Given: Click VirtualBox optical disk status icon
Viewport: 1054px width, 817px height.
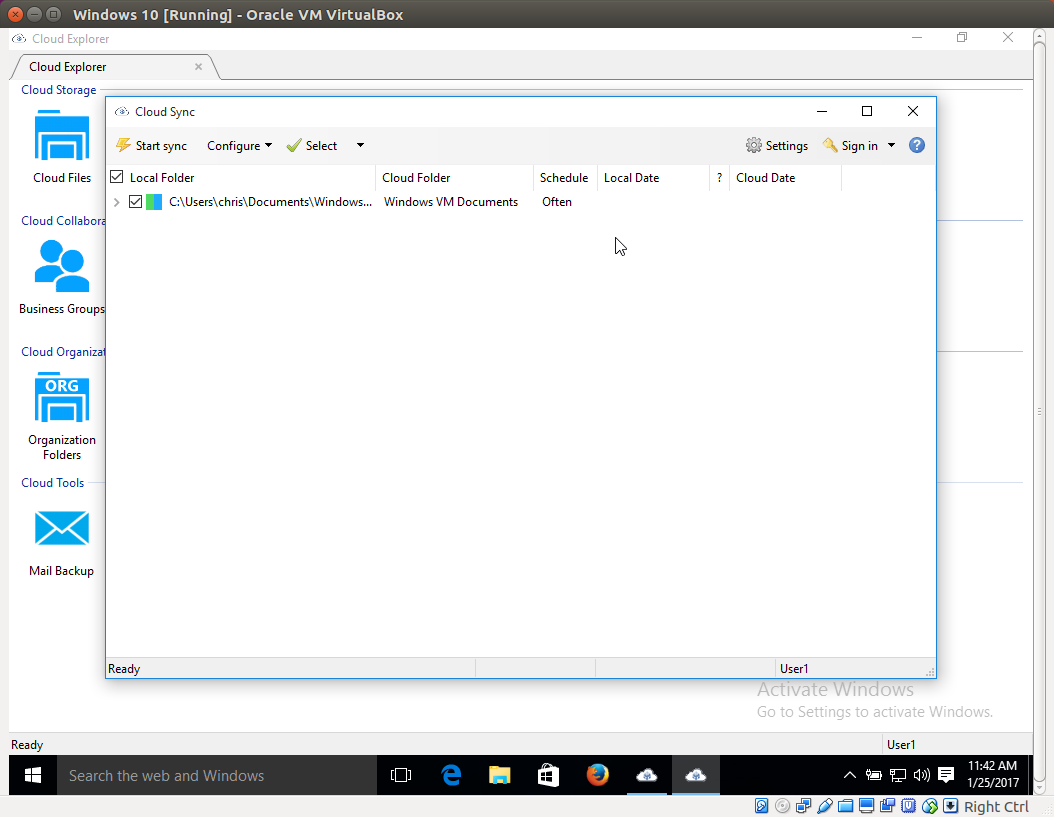Looking at the screenshot, I should [x=782, y=806].
